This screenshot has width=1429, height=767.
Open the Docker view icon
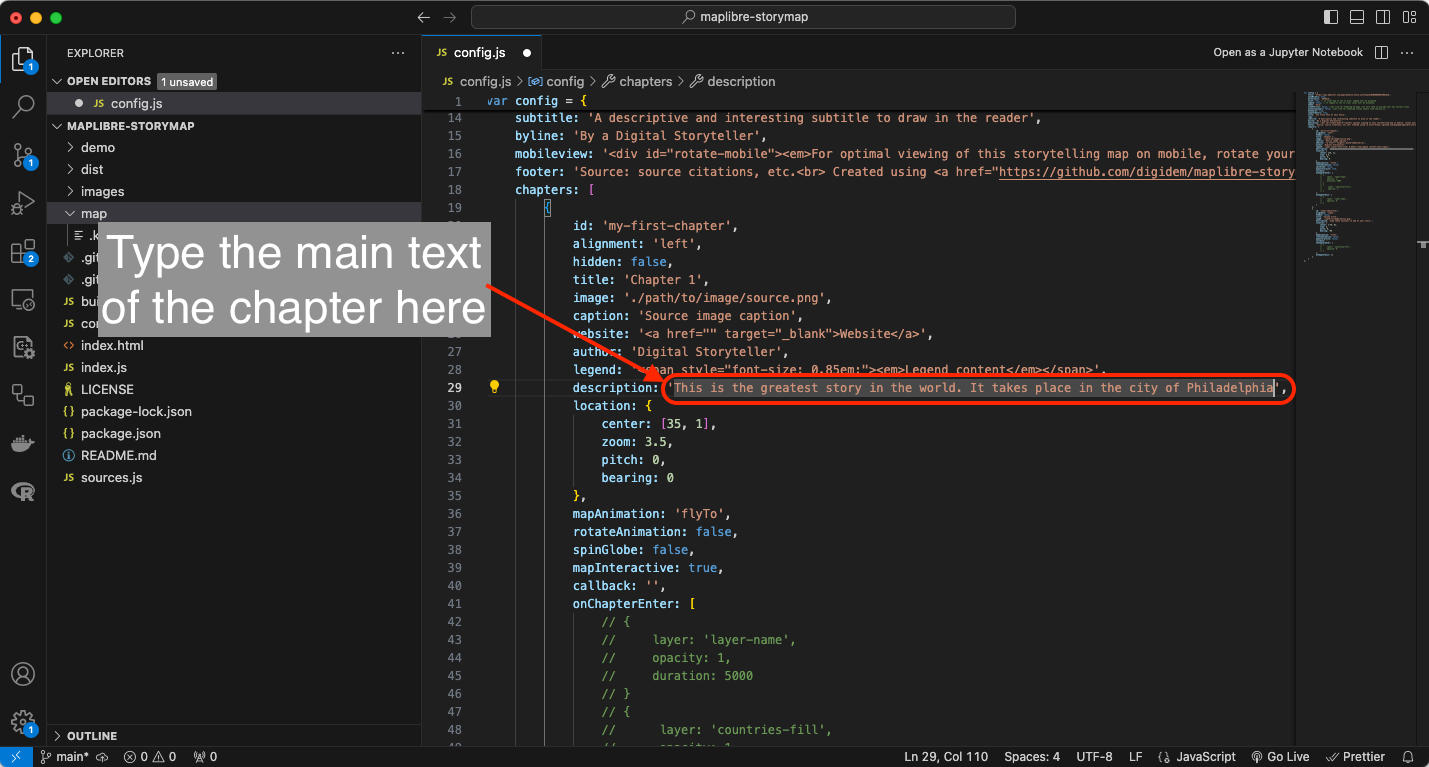23,443
